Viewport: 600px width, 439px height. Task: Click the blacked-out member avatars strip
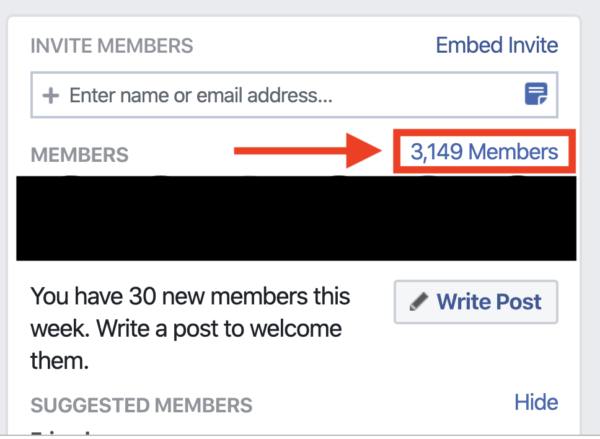pyautogui.click(x=296, y=218)
